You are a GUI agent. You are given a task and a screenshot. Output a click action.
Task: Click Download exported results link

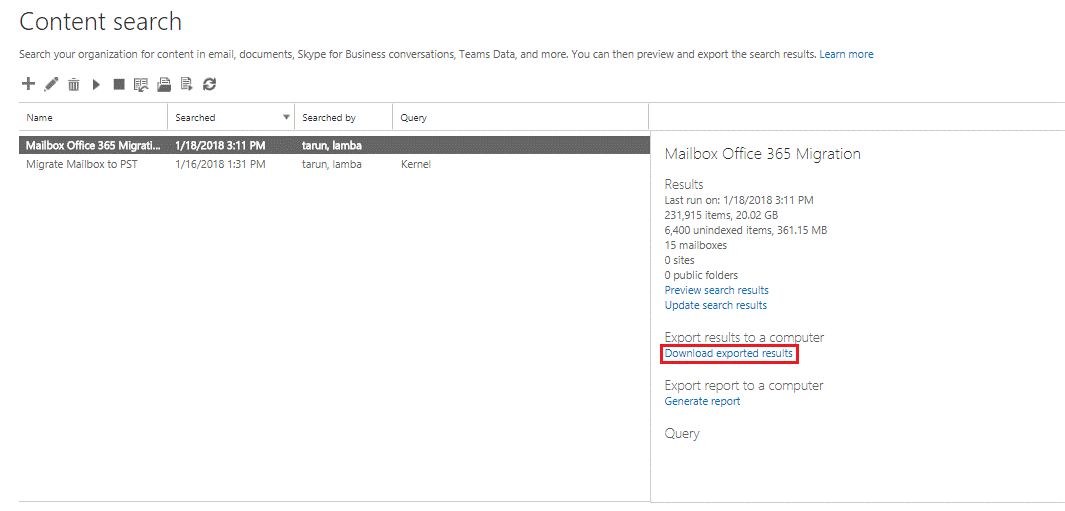click(x=729, y=353)
